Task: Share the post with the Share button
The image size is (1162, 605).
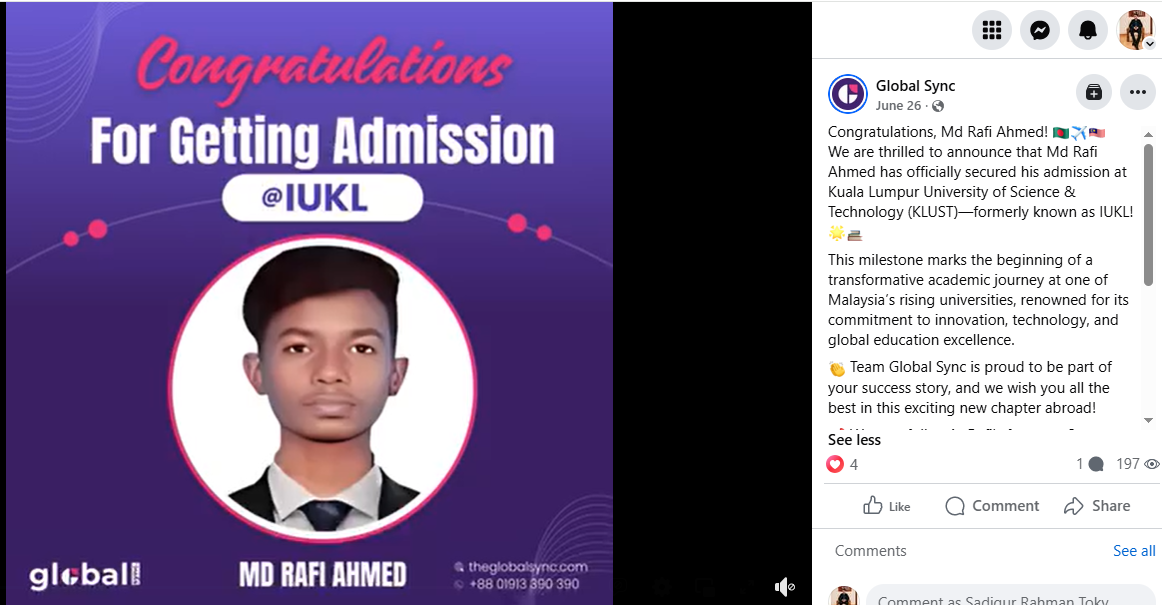Action: coord(1097,506)
